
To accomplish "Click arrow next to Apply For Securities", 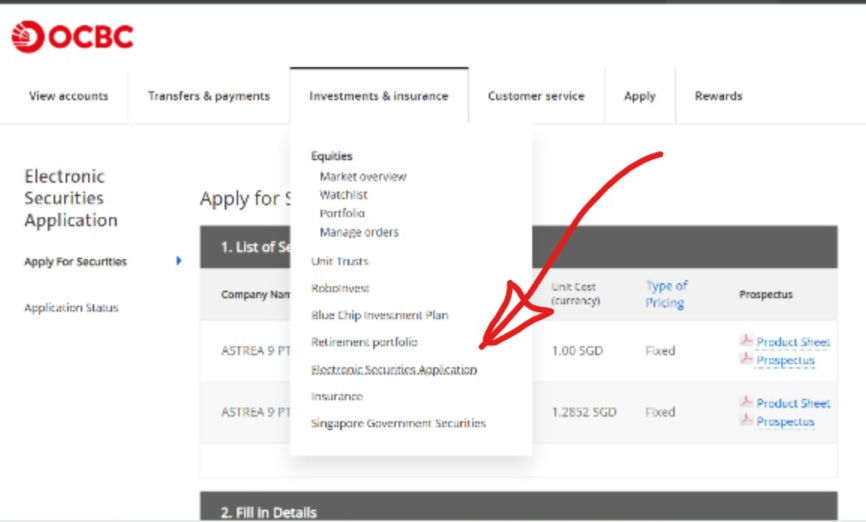I will (178, 261).
